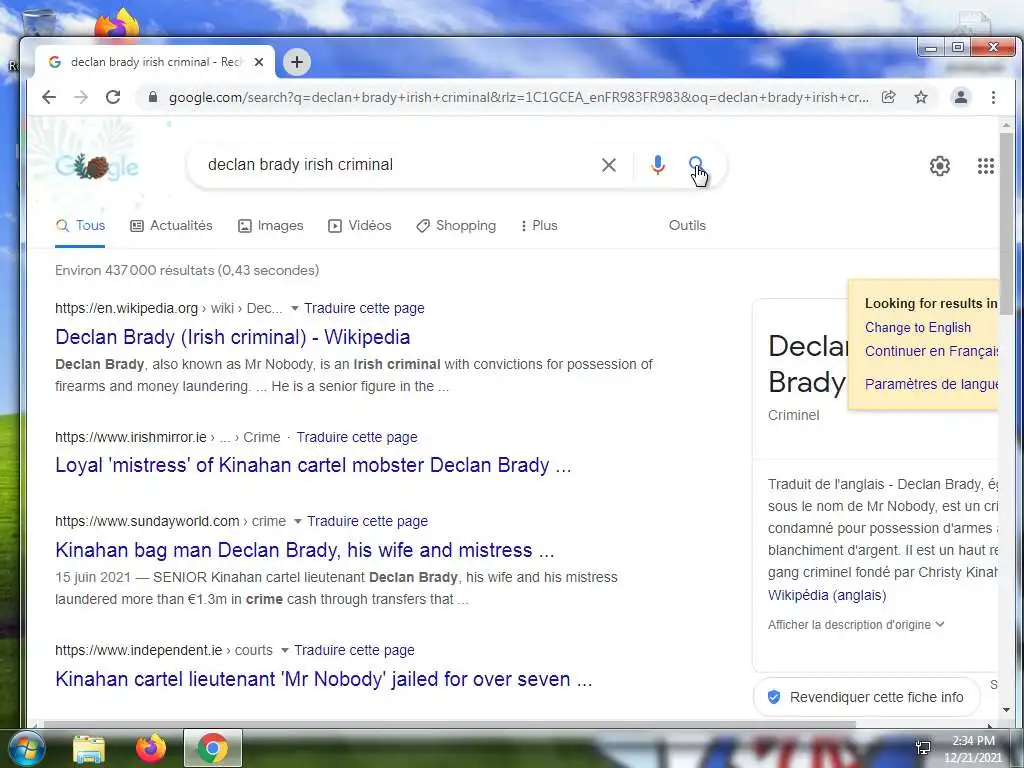This screenshot has height=768, width=1024.
Task: Expand dropdown arrow beside sundayworld.com URL
Action: coord(298,521)
